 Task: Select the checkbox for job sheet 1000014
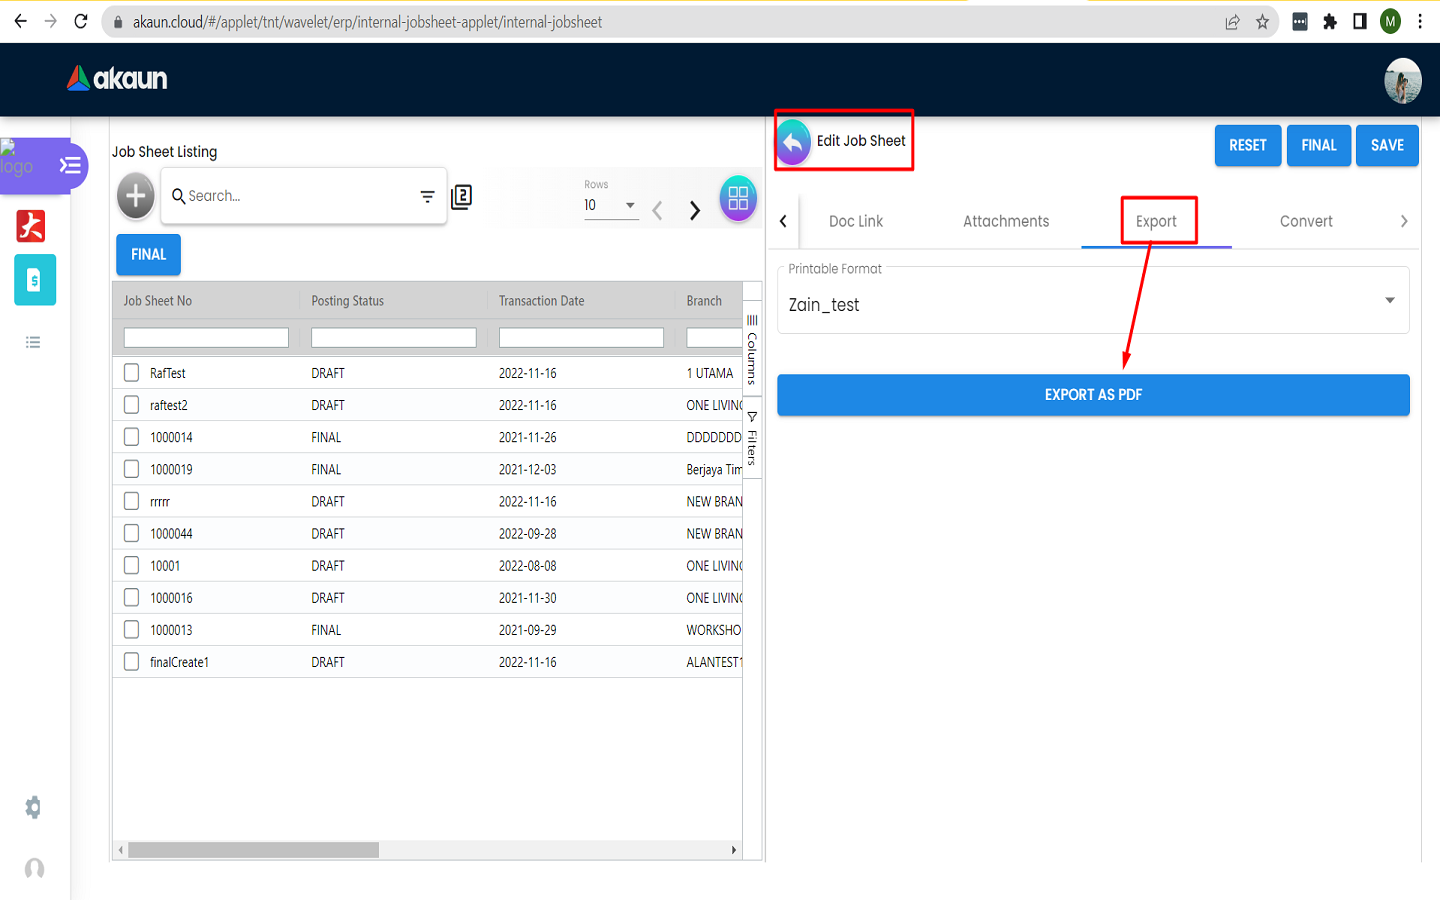click(132, 437)
